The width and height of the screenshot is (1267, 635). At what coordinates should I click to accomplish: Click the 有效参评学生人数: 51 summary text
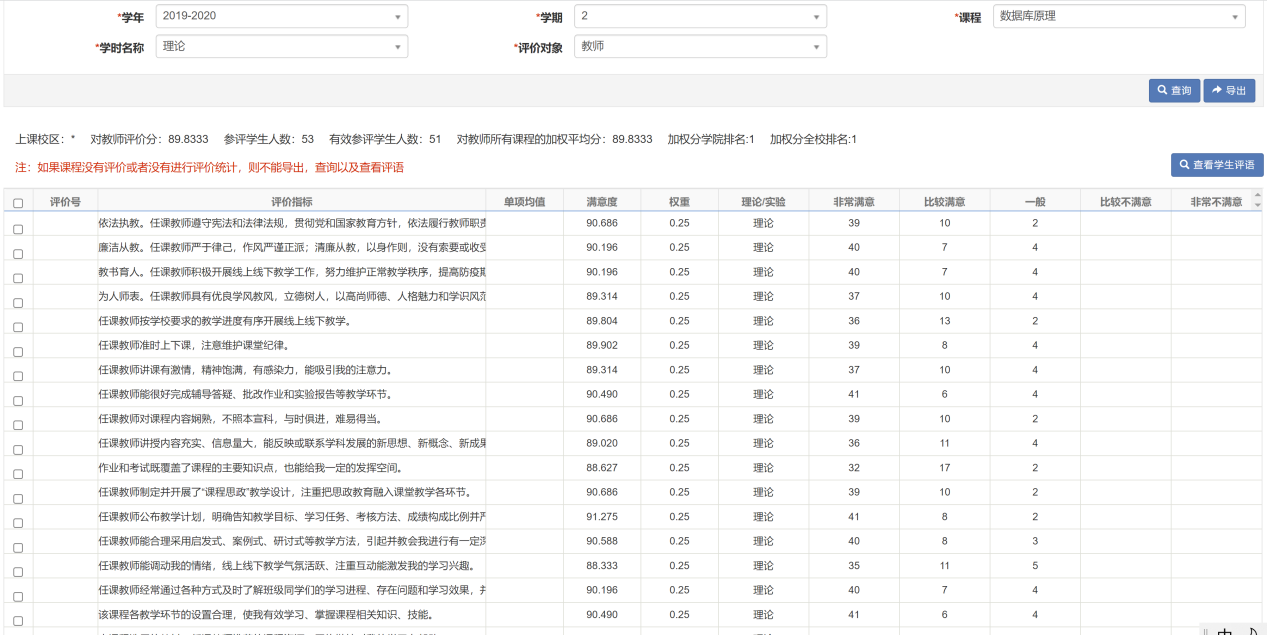coord(385,139)
